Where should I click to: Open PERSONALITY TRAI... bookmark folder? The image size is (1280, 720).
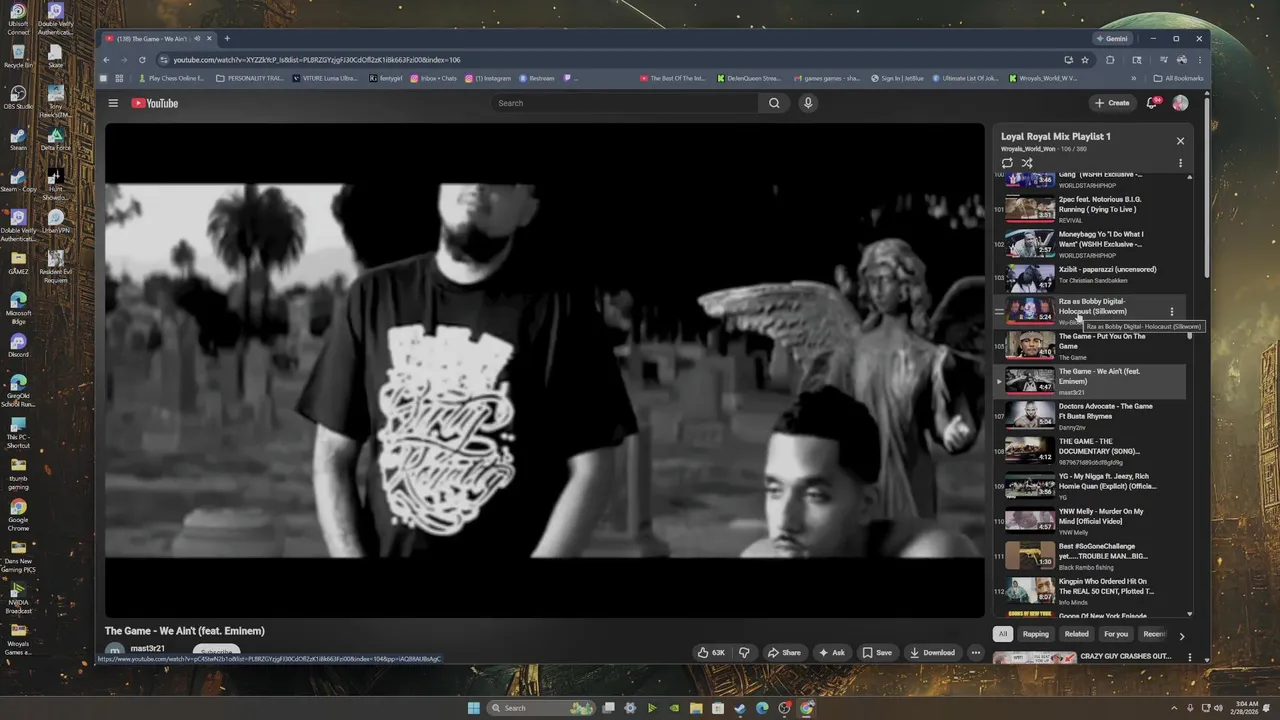pyautogui.click(x=250, y=78)
